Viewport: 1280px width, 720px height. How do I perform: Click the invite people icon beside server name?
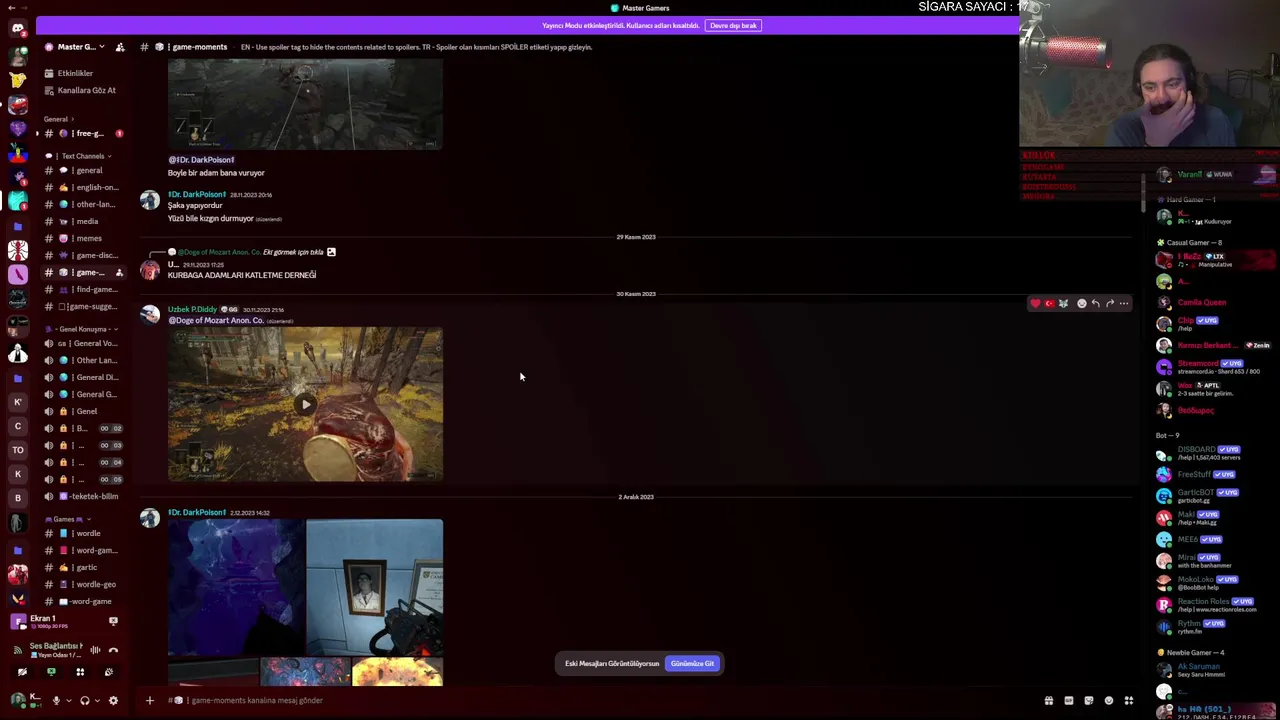coord(120,47)
